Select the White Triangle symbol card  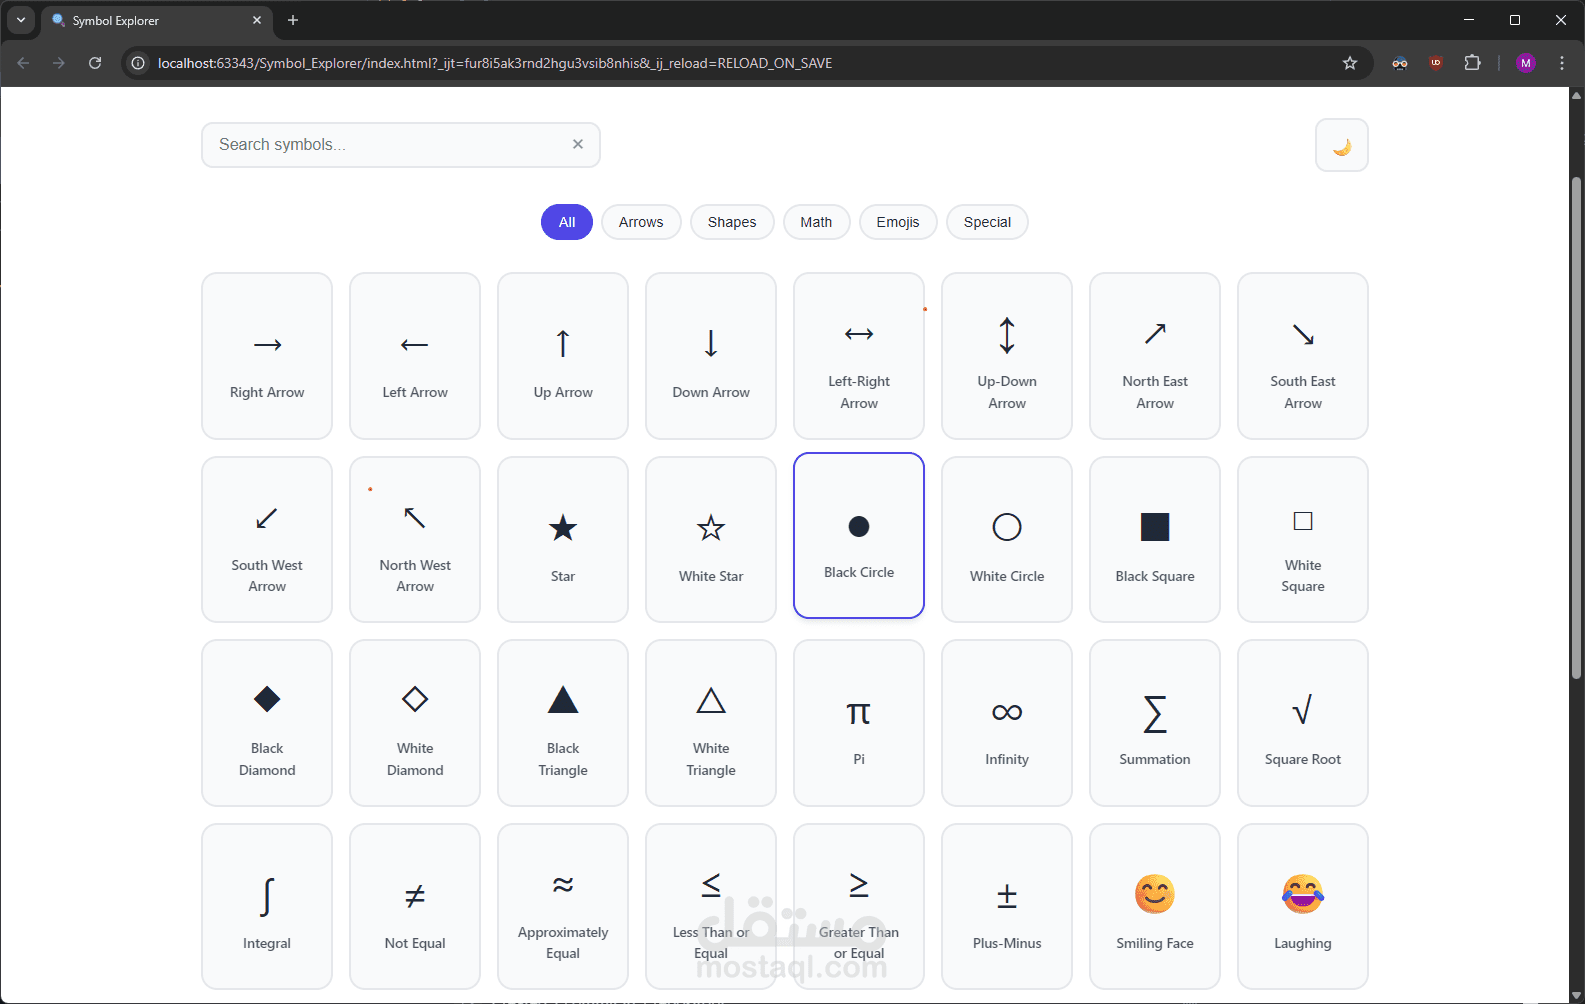[711, 723]
